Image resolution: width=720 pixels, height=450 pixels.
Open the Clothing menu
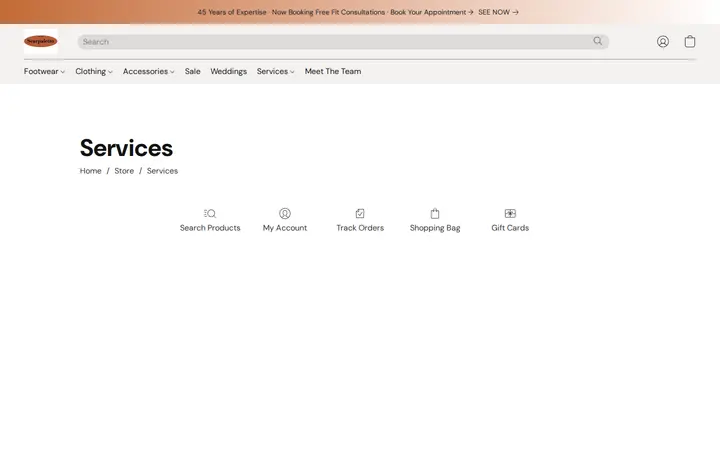(x=90, y=71)
